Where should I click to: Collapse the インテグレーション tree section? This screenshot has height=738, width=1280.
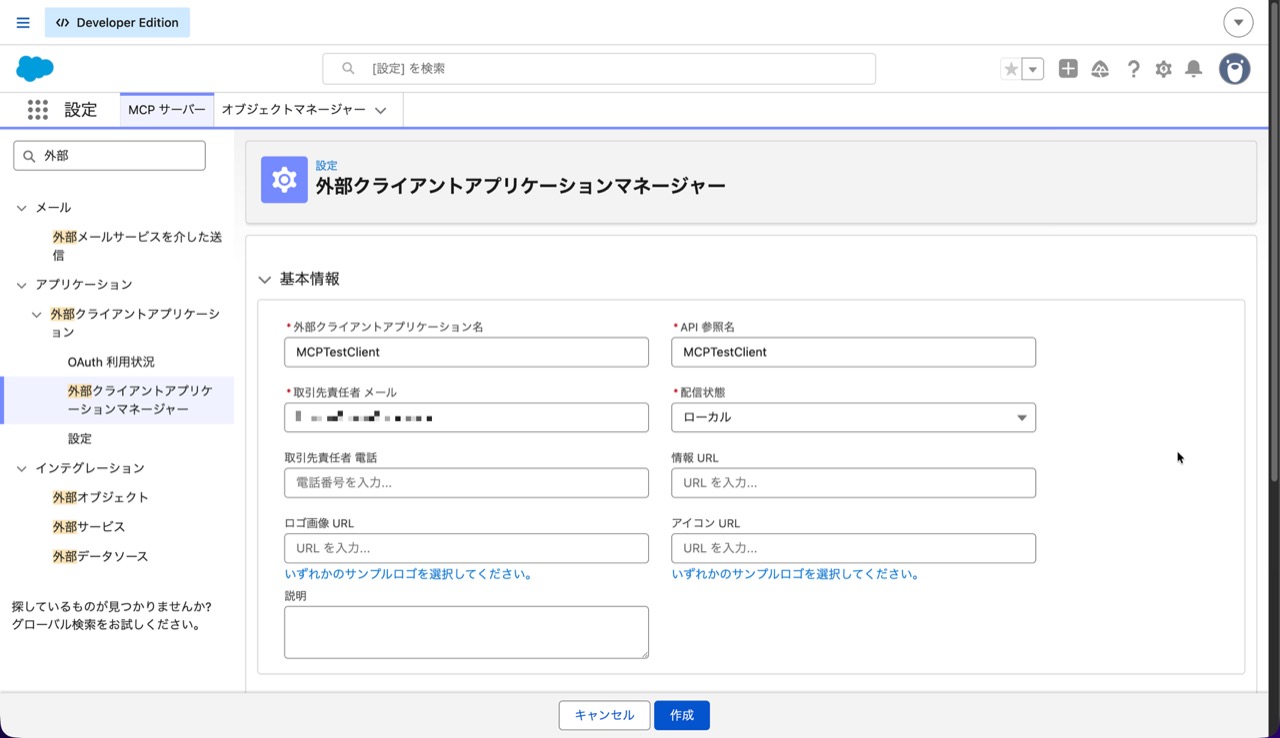click(x=22, y=468)
